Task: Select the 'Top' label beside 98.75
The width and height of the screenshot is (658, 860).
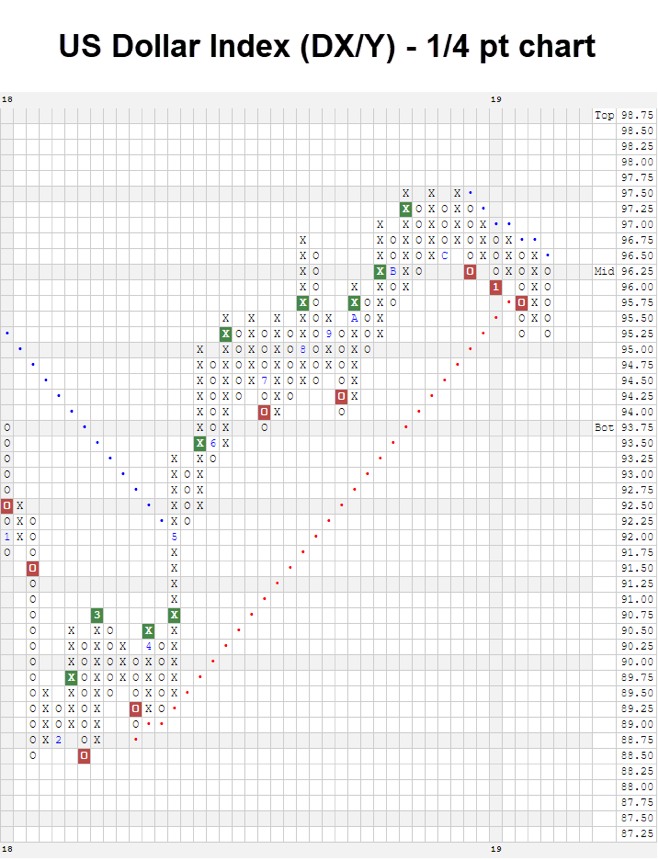Action: [x=604, y=115]
